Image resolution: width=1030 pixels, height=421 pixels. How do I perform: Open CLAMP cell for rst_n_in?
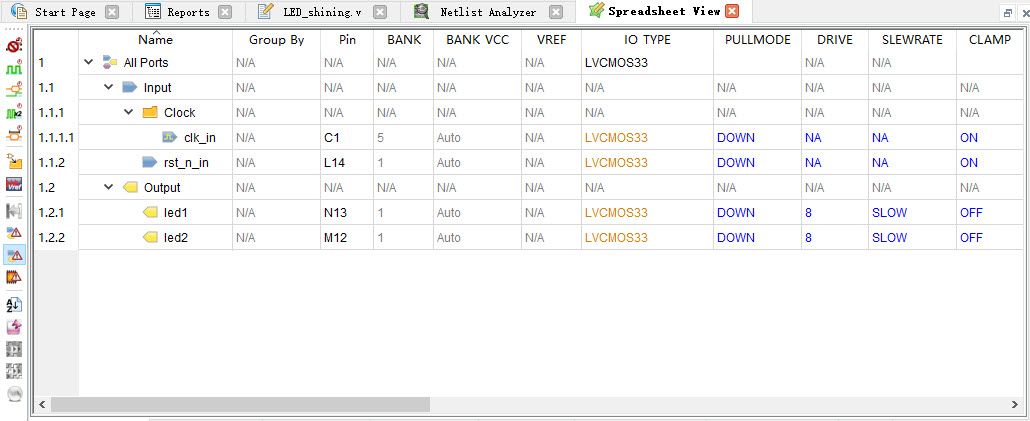click(990, 163)
